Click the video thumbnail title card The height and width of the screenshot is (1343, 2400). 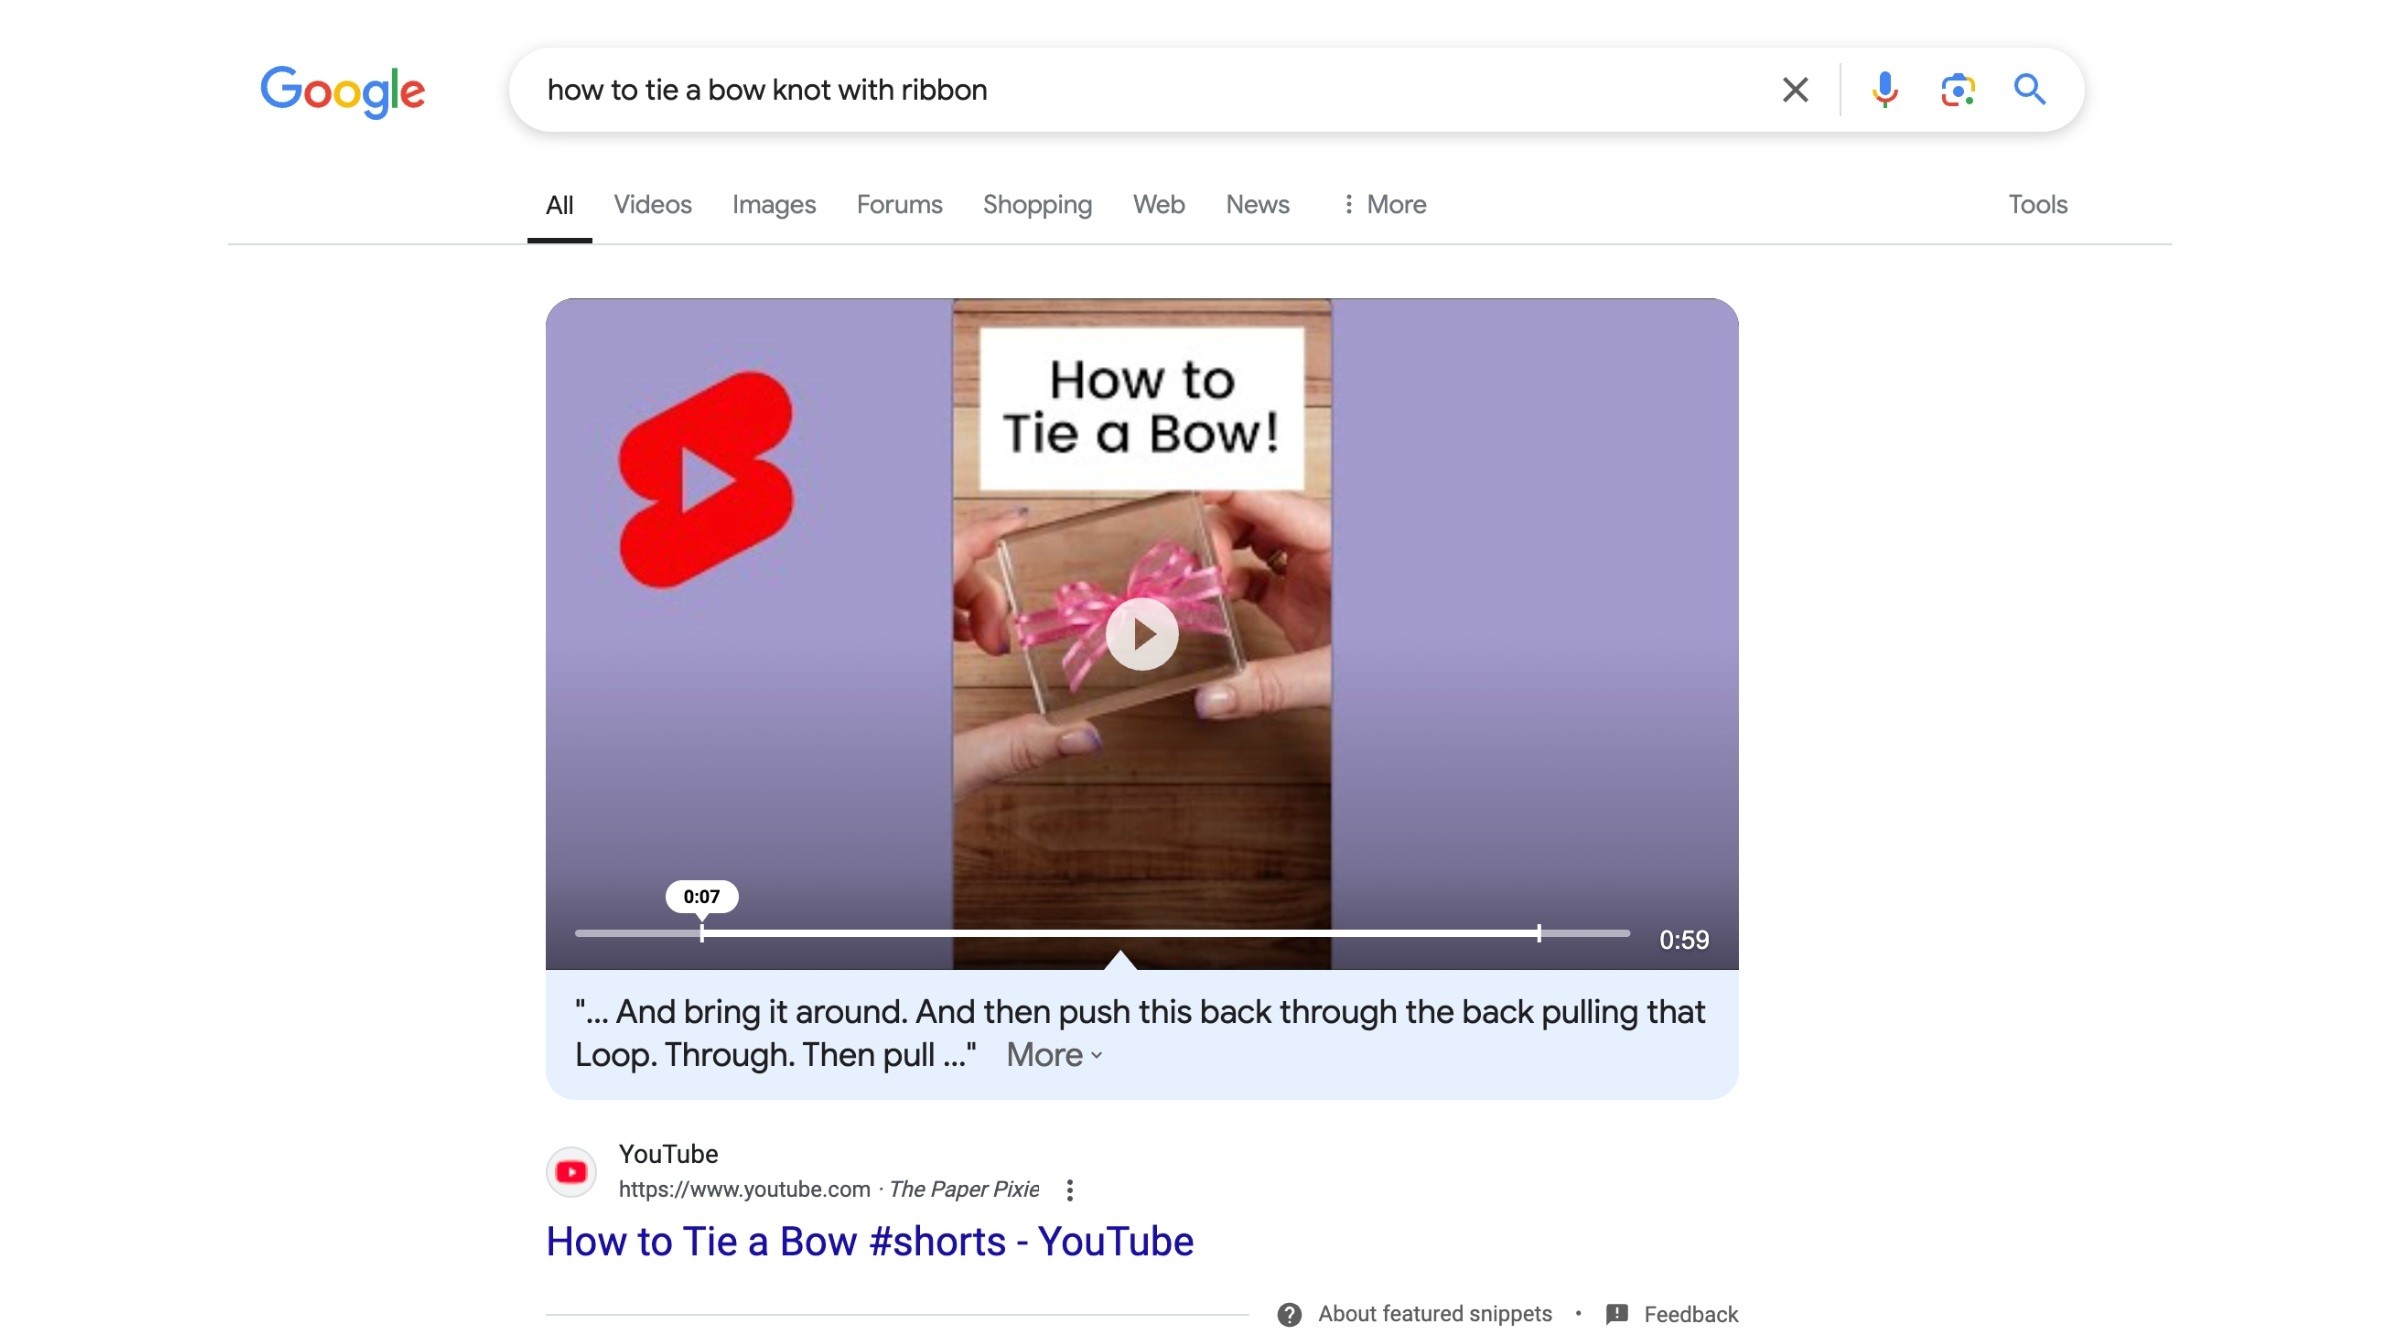[1142, 408]
